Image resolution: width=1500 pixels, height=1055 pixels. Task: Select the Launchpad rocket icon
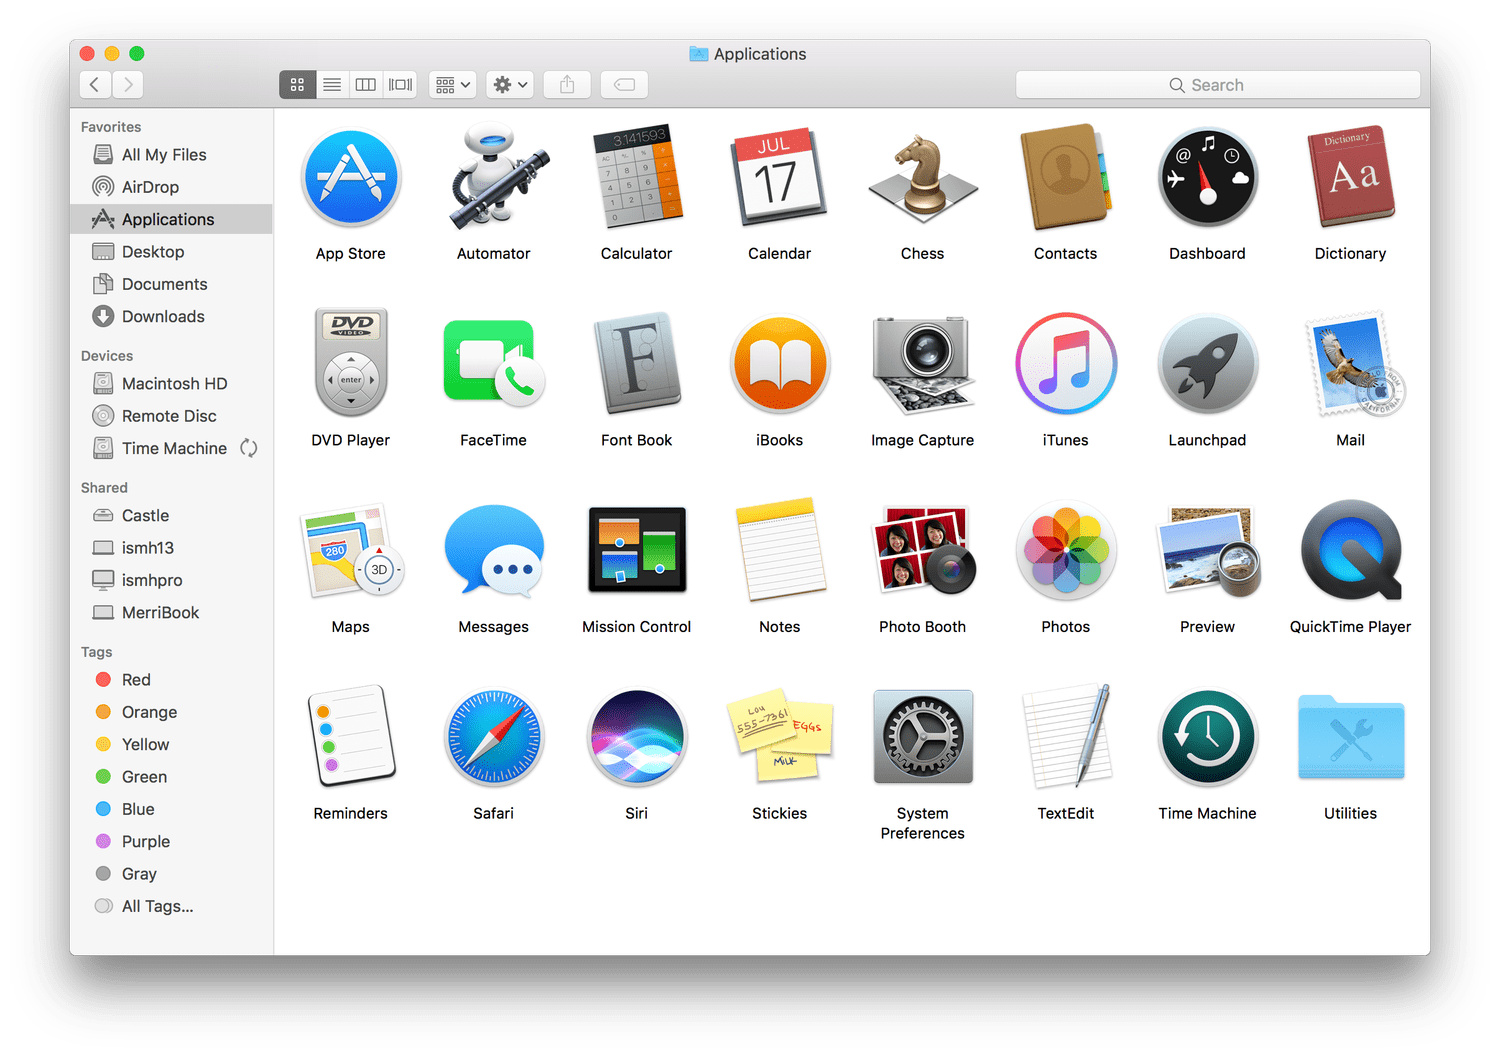tap(1208, 363)
